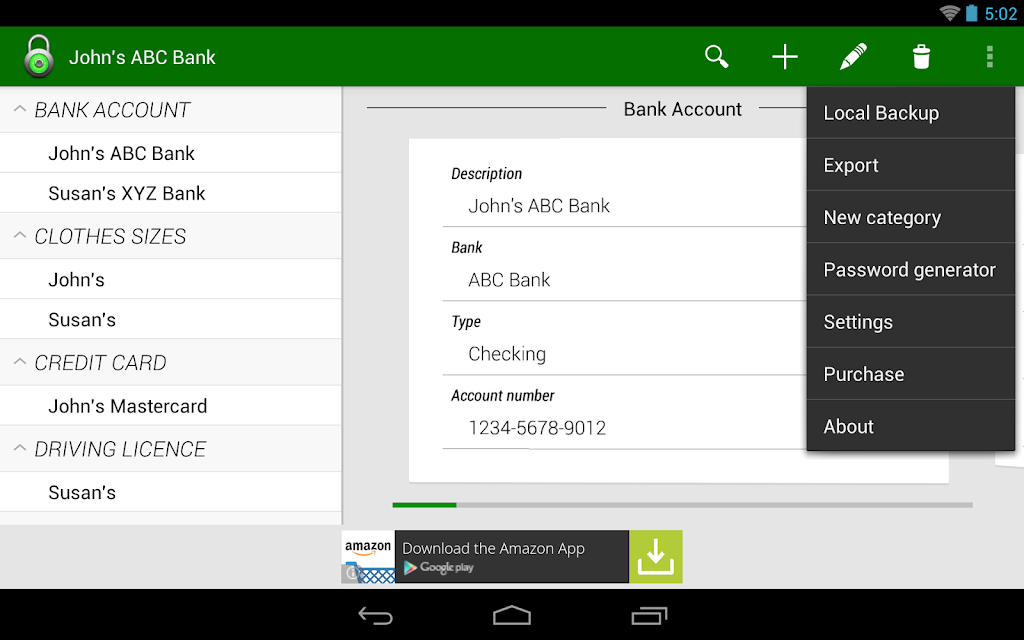This screenshot has width=1024, height=640.
Task: Tap the three-dot overflow menu icon
Action: point(989,57)
